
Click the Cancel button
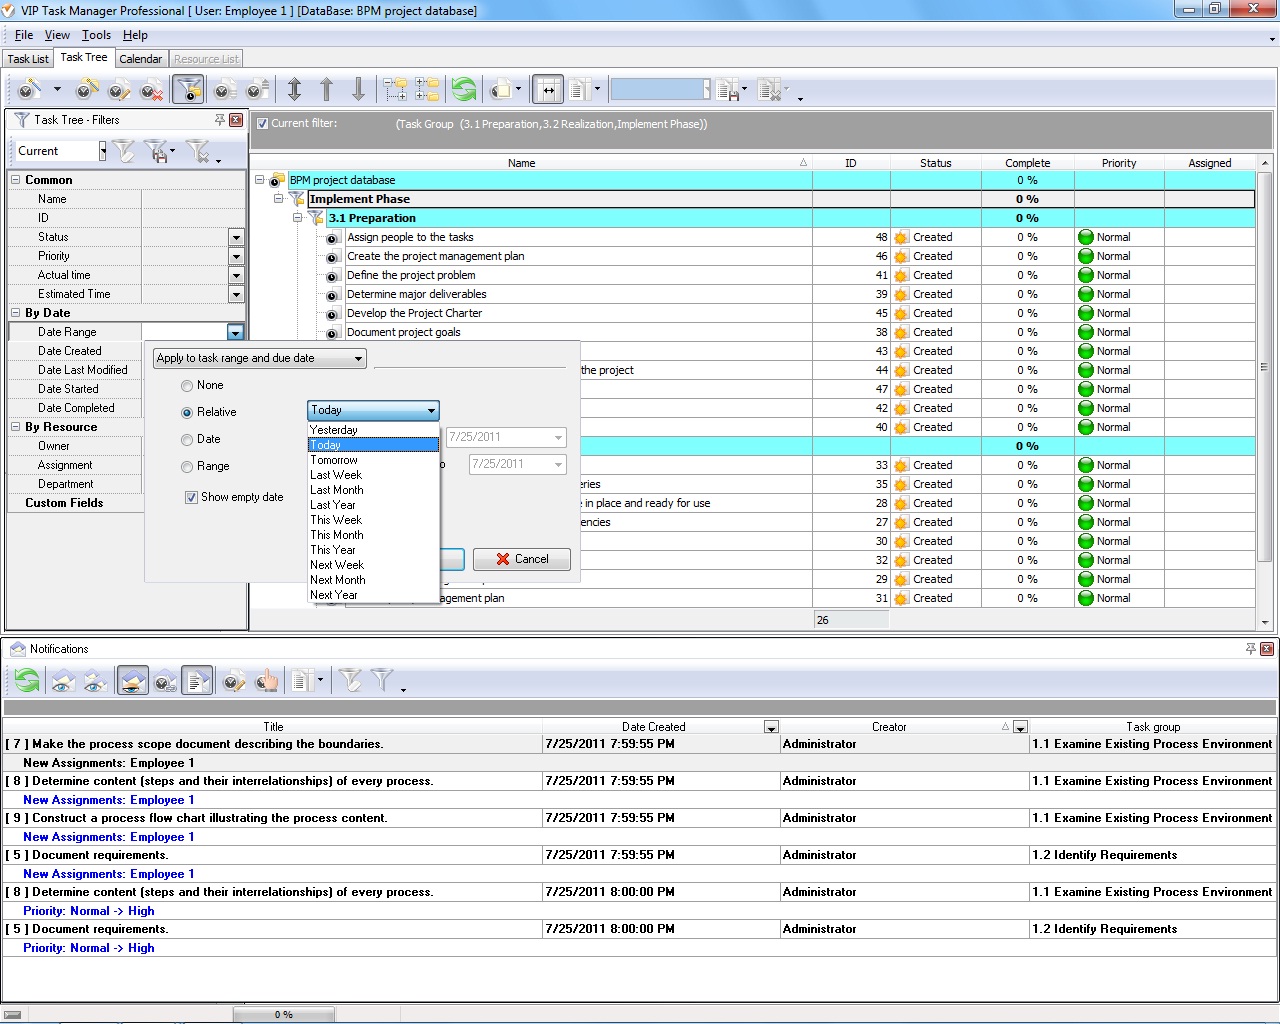point(521,559)
